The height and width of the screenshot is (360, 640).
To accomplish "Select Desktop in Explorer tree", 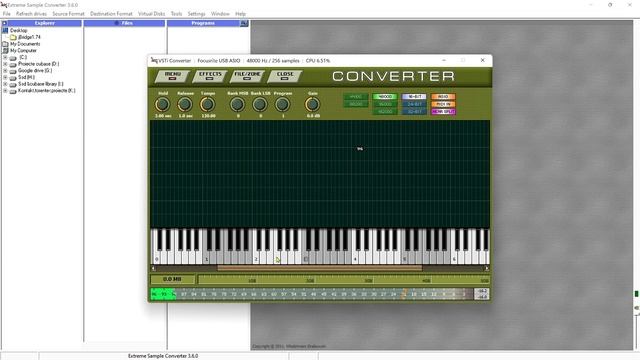I will click(x=18, y=30).
